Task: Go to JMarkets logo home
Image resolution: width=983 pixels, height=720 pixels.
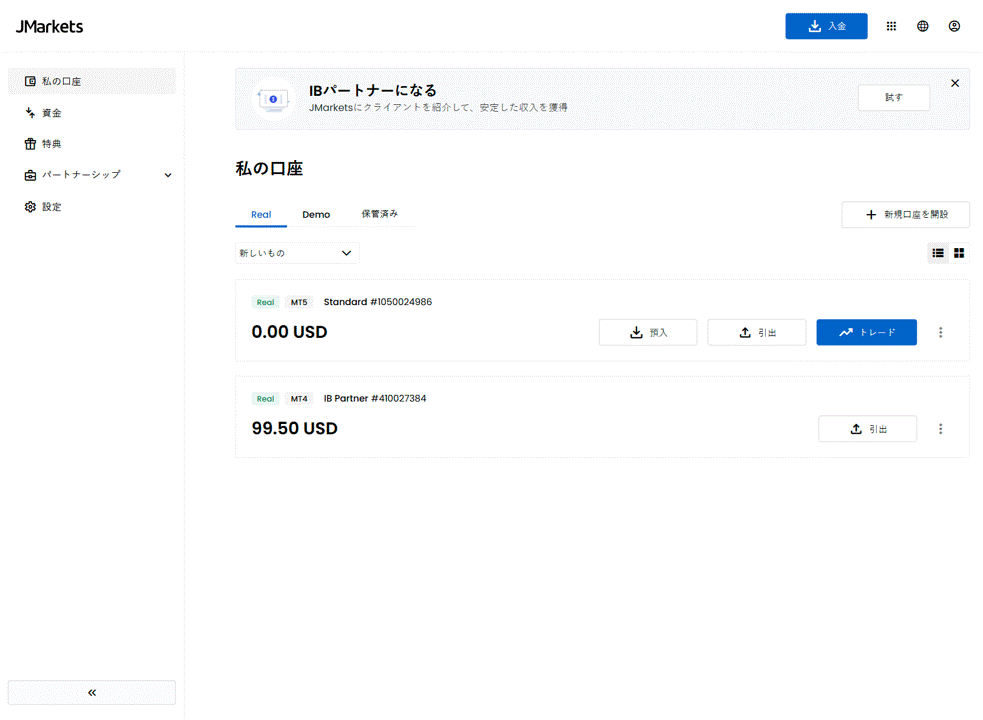Action: click(50, 26)
